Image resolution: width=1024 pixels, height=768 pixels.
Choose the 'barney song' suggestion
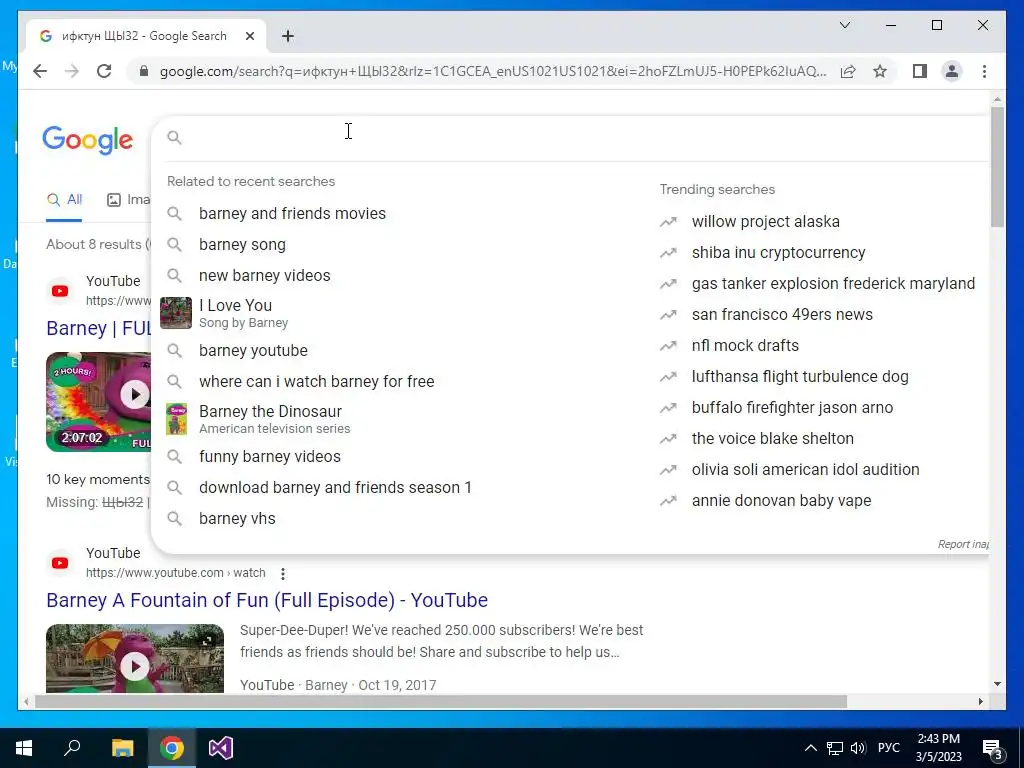pyautogui.click(x=242, y=245)
